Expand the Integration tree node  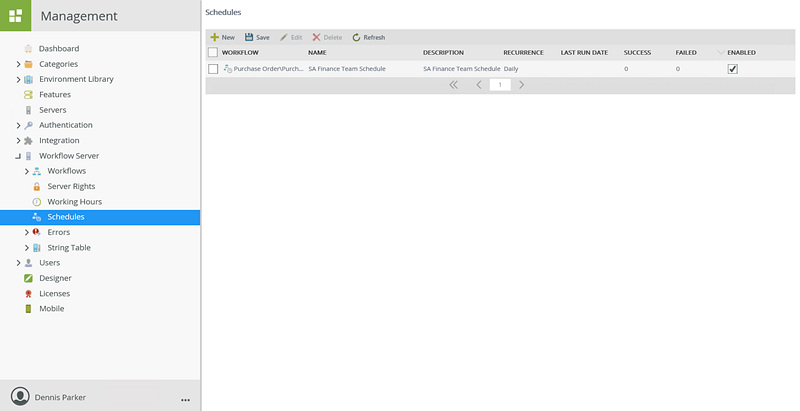18,140
